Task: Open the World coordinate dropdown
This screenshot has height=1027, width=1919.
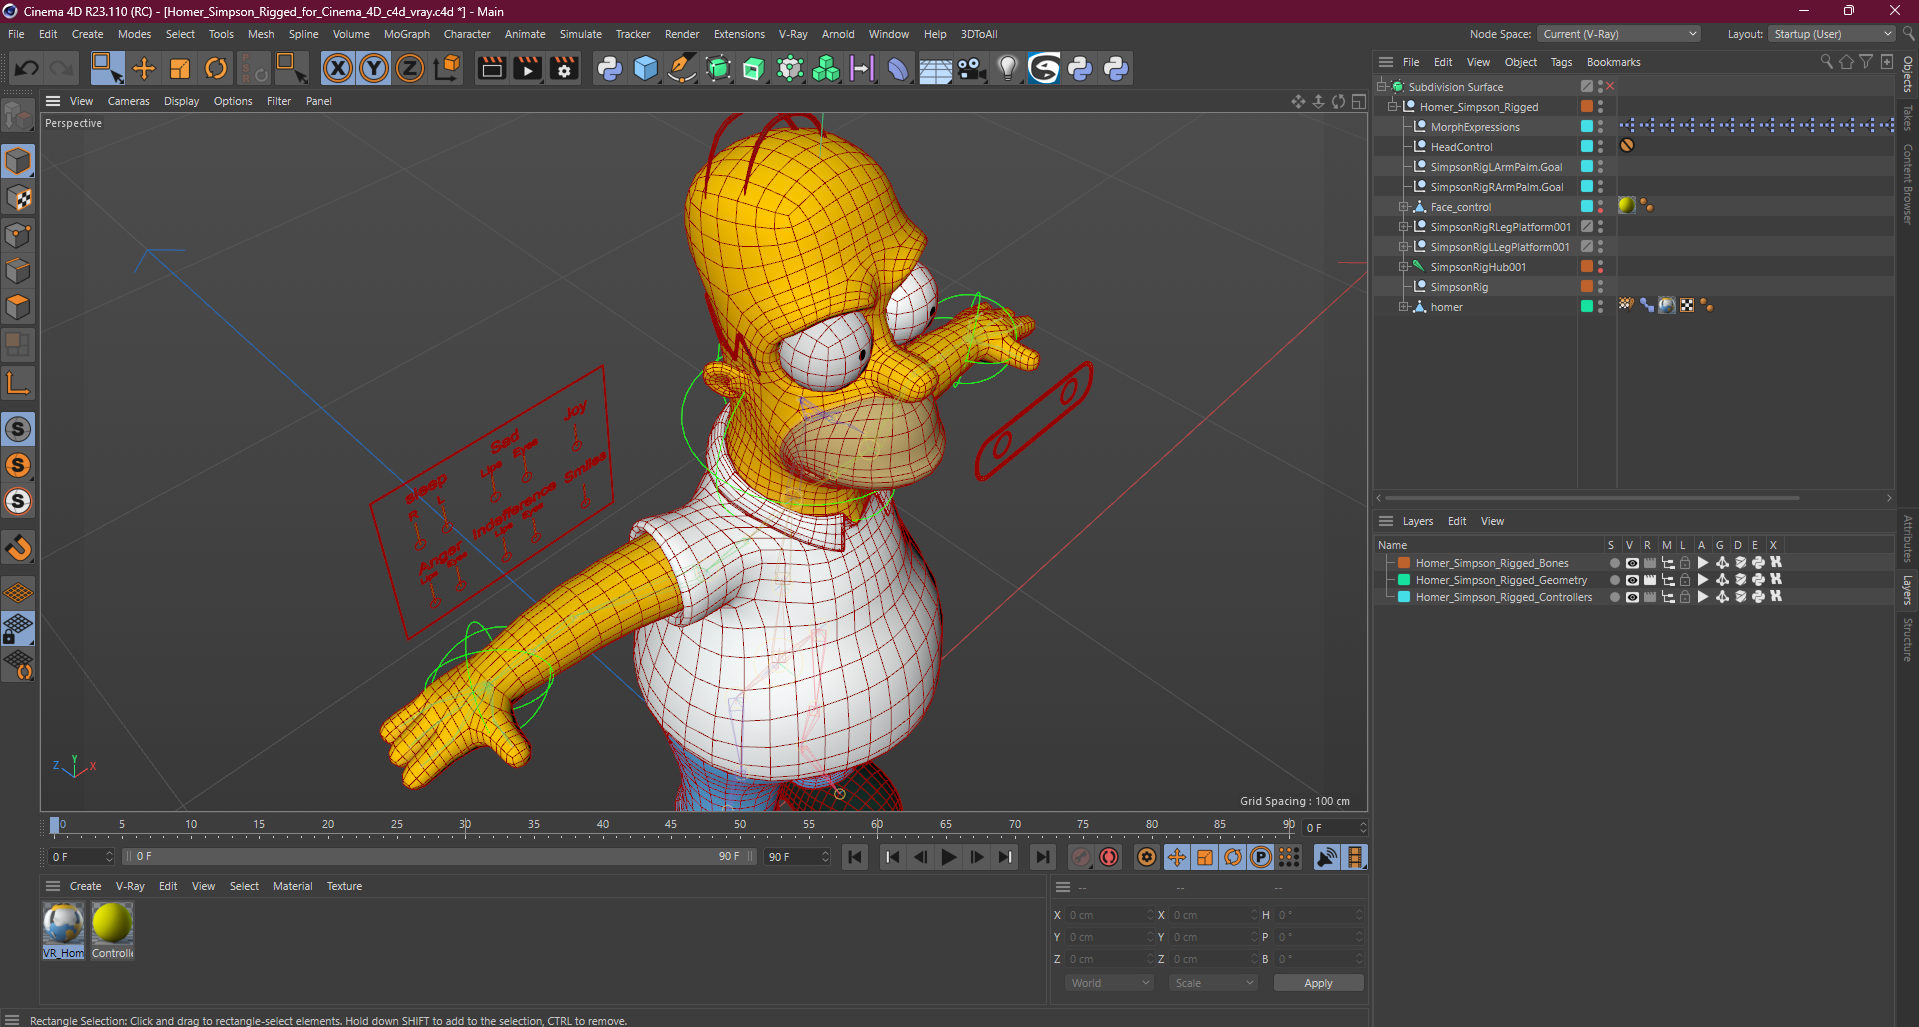Action: click(x=1109, y=983)
